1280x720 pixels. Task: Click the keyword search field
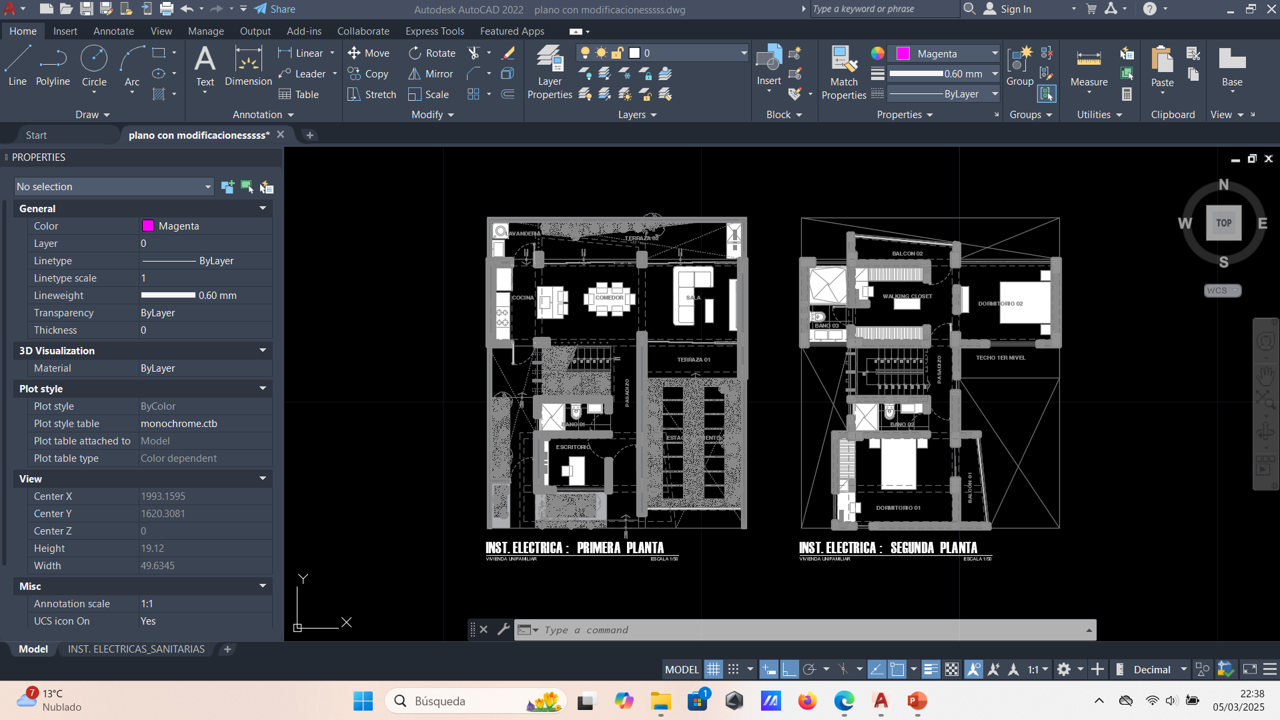(884, 9)
